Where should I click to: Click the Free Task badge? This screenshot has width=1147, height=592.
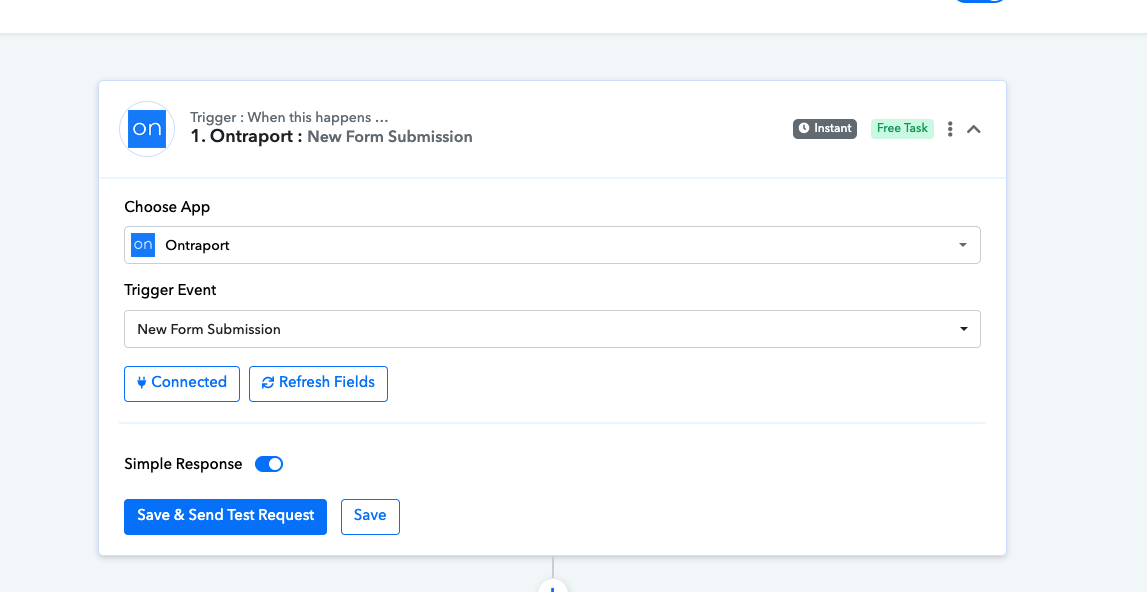point(902,128)
